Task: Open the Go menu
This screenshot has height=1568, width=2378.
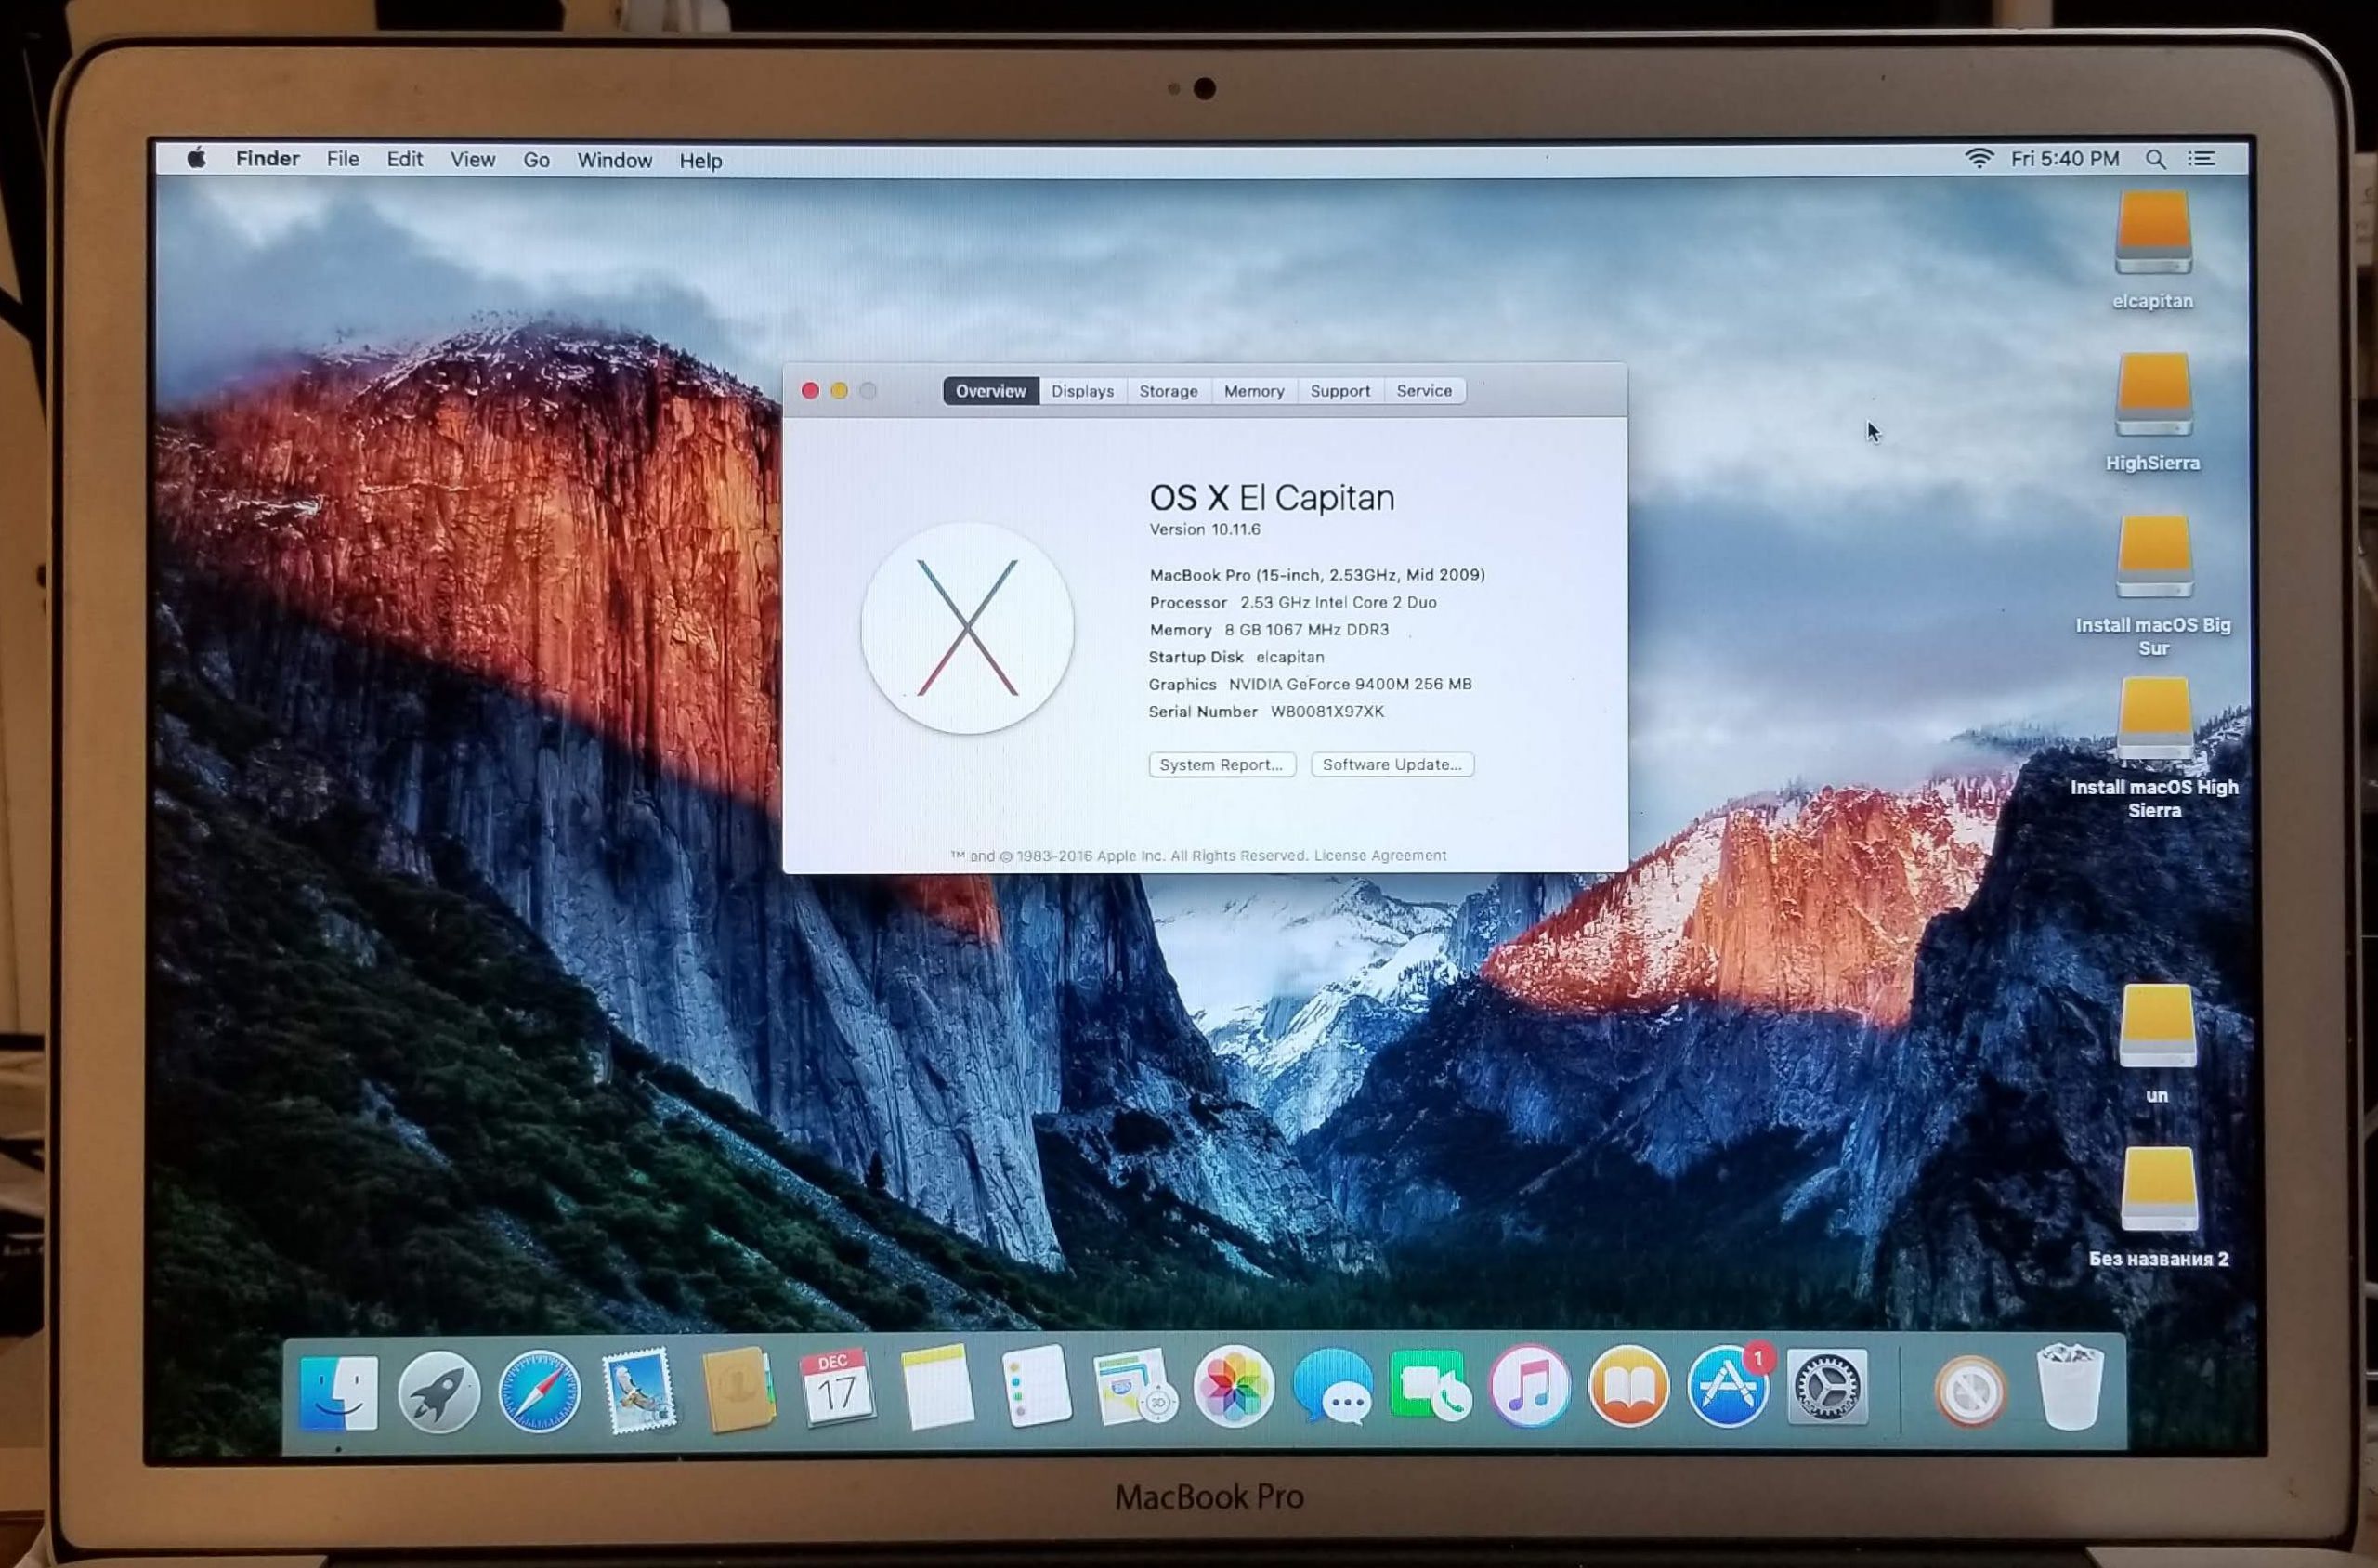Action: (x=536, y=160)
